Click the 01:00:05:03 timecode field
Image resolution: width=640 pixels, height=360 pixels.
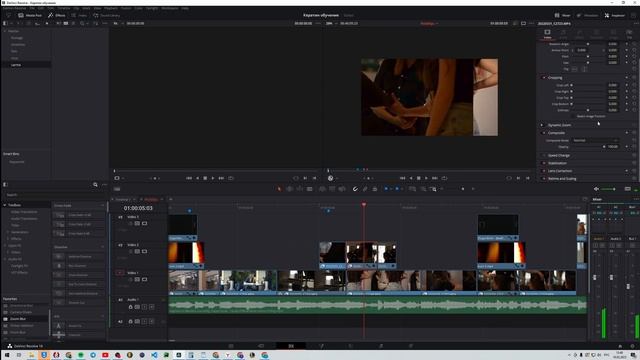coord(138,208)
